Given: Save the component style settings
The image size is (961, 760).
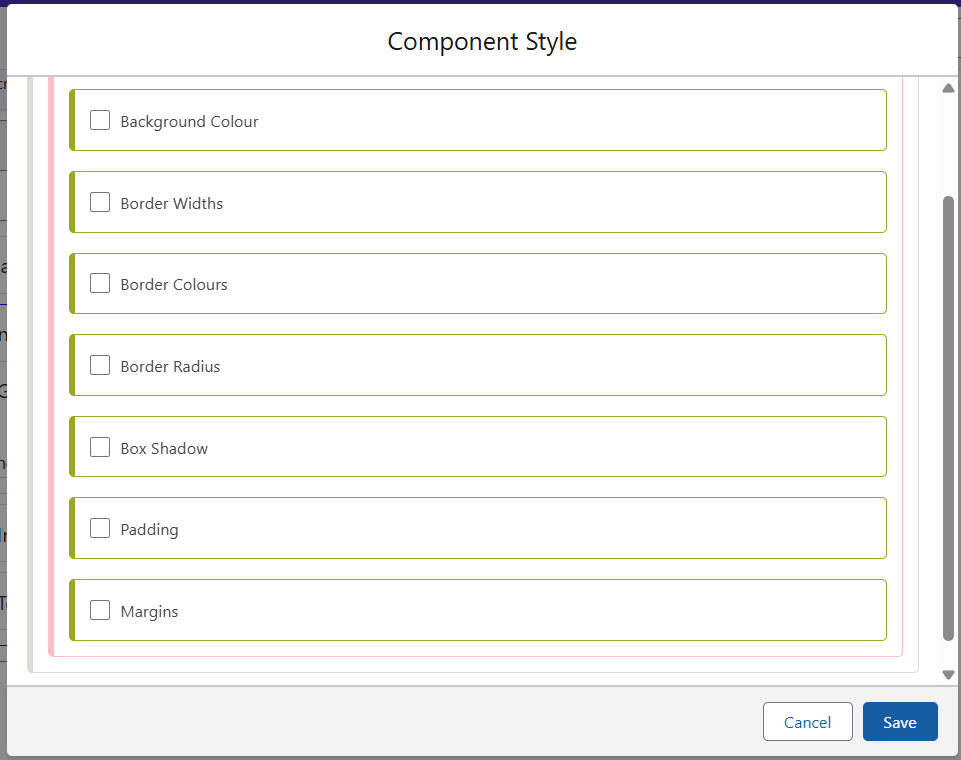Looking at the screenshot, I should point(900,722).
